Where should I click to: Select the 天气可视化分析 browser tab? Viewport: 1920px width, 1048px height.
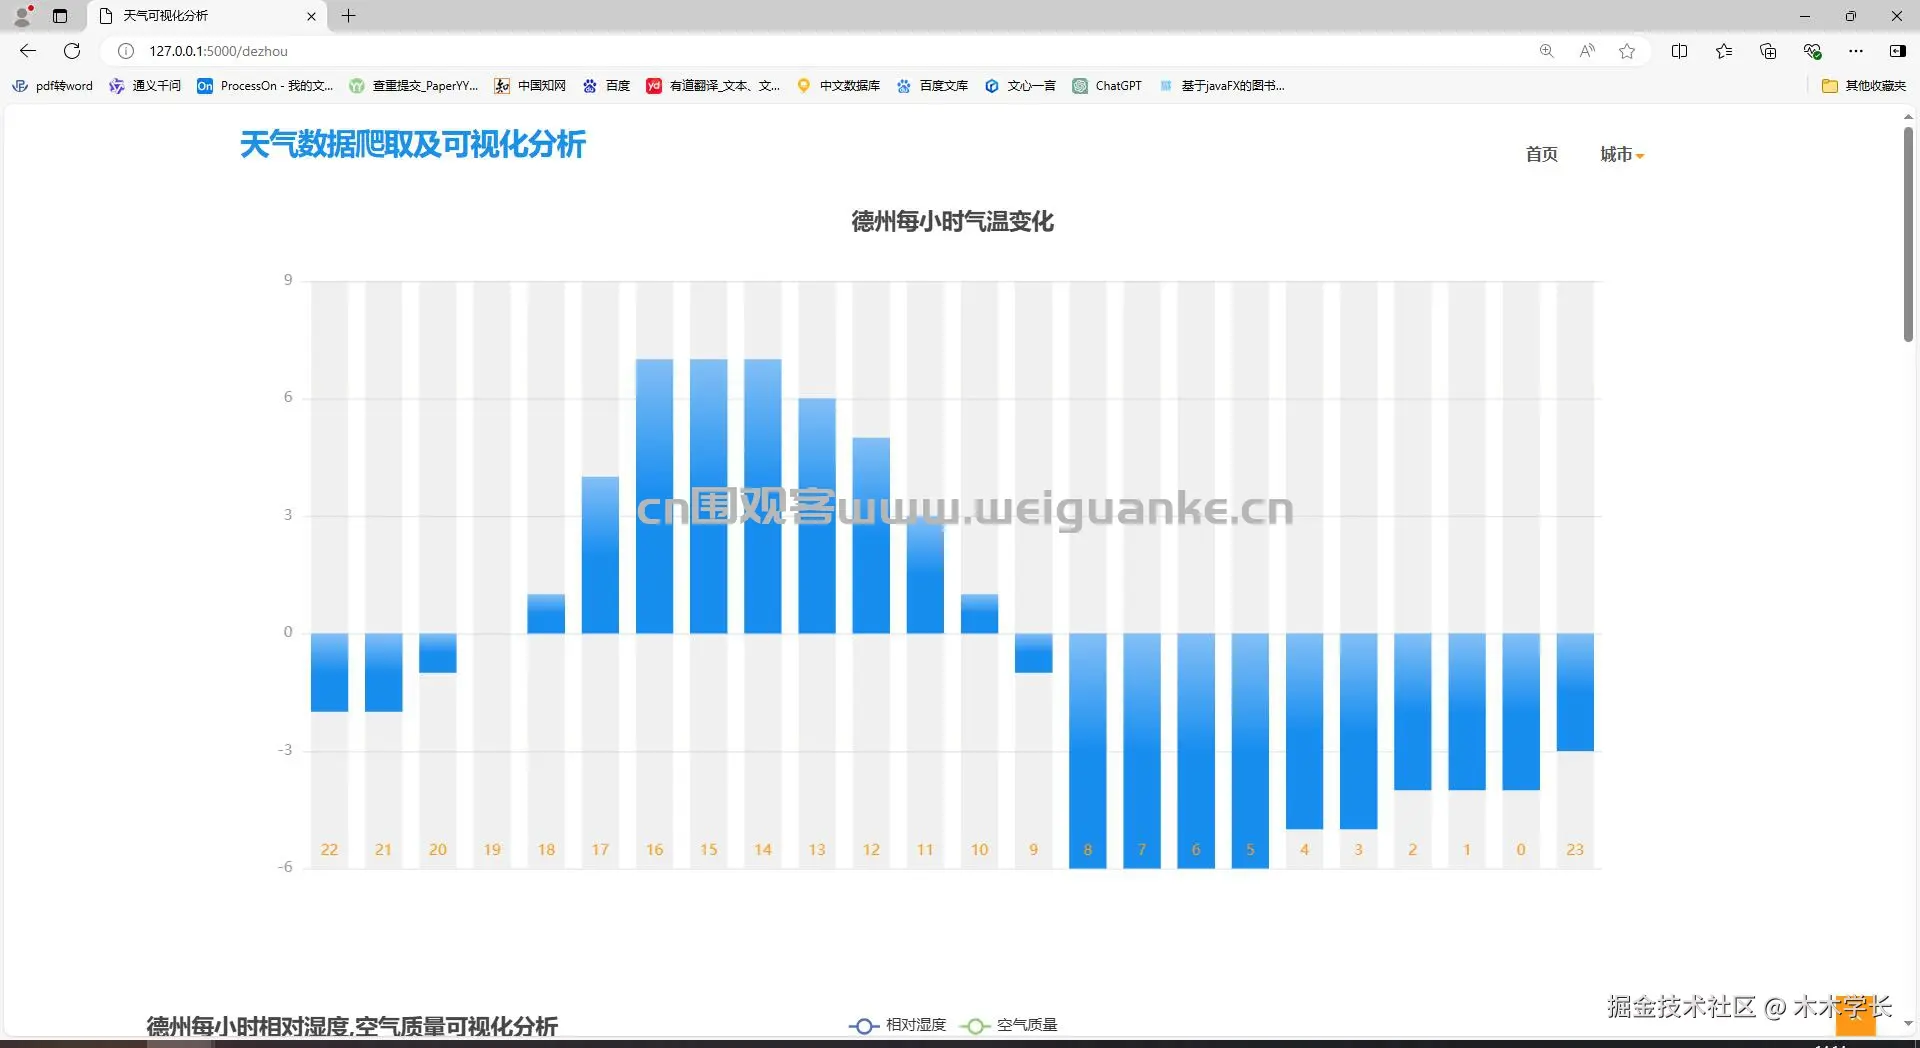(x=206, y=16)
